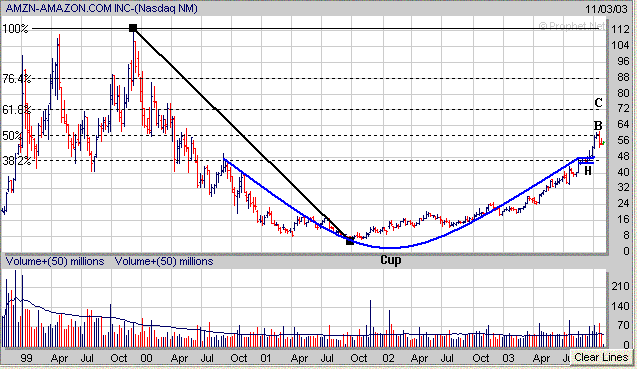Click the 03 year label on time axis
637x369 pixels.
pyautogui.click(x=509, y=358)
